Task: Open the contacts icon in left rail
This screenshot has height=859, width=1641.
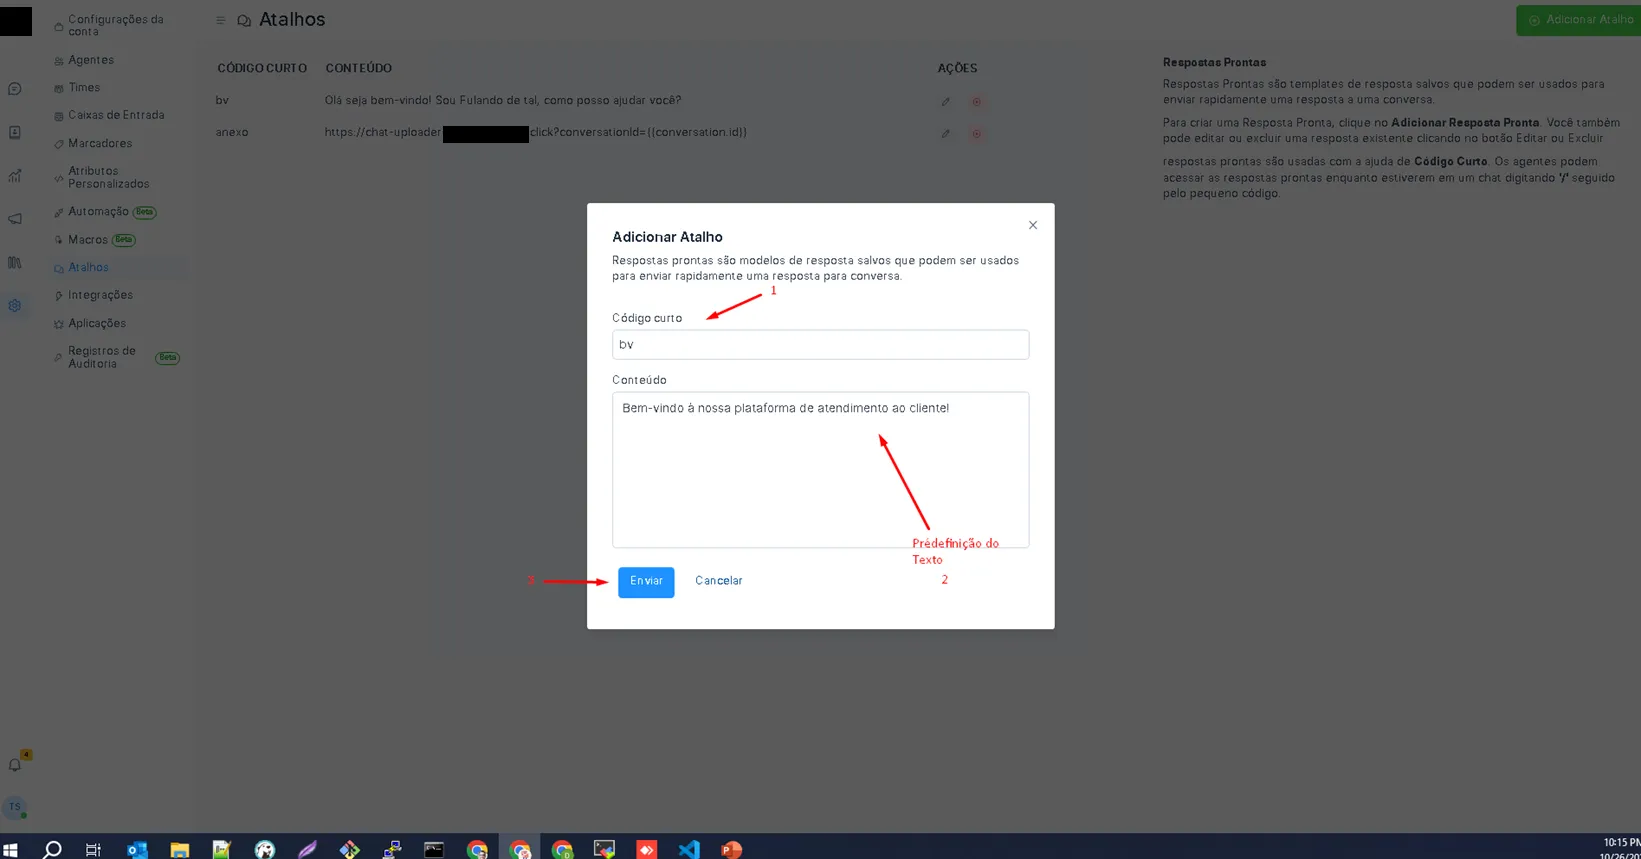Action: (x=15, y=132)
